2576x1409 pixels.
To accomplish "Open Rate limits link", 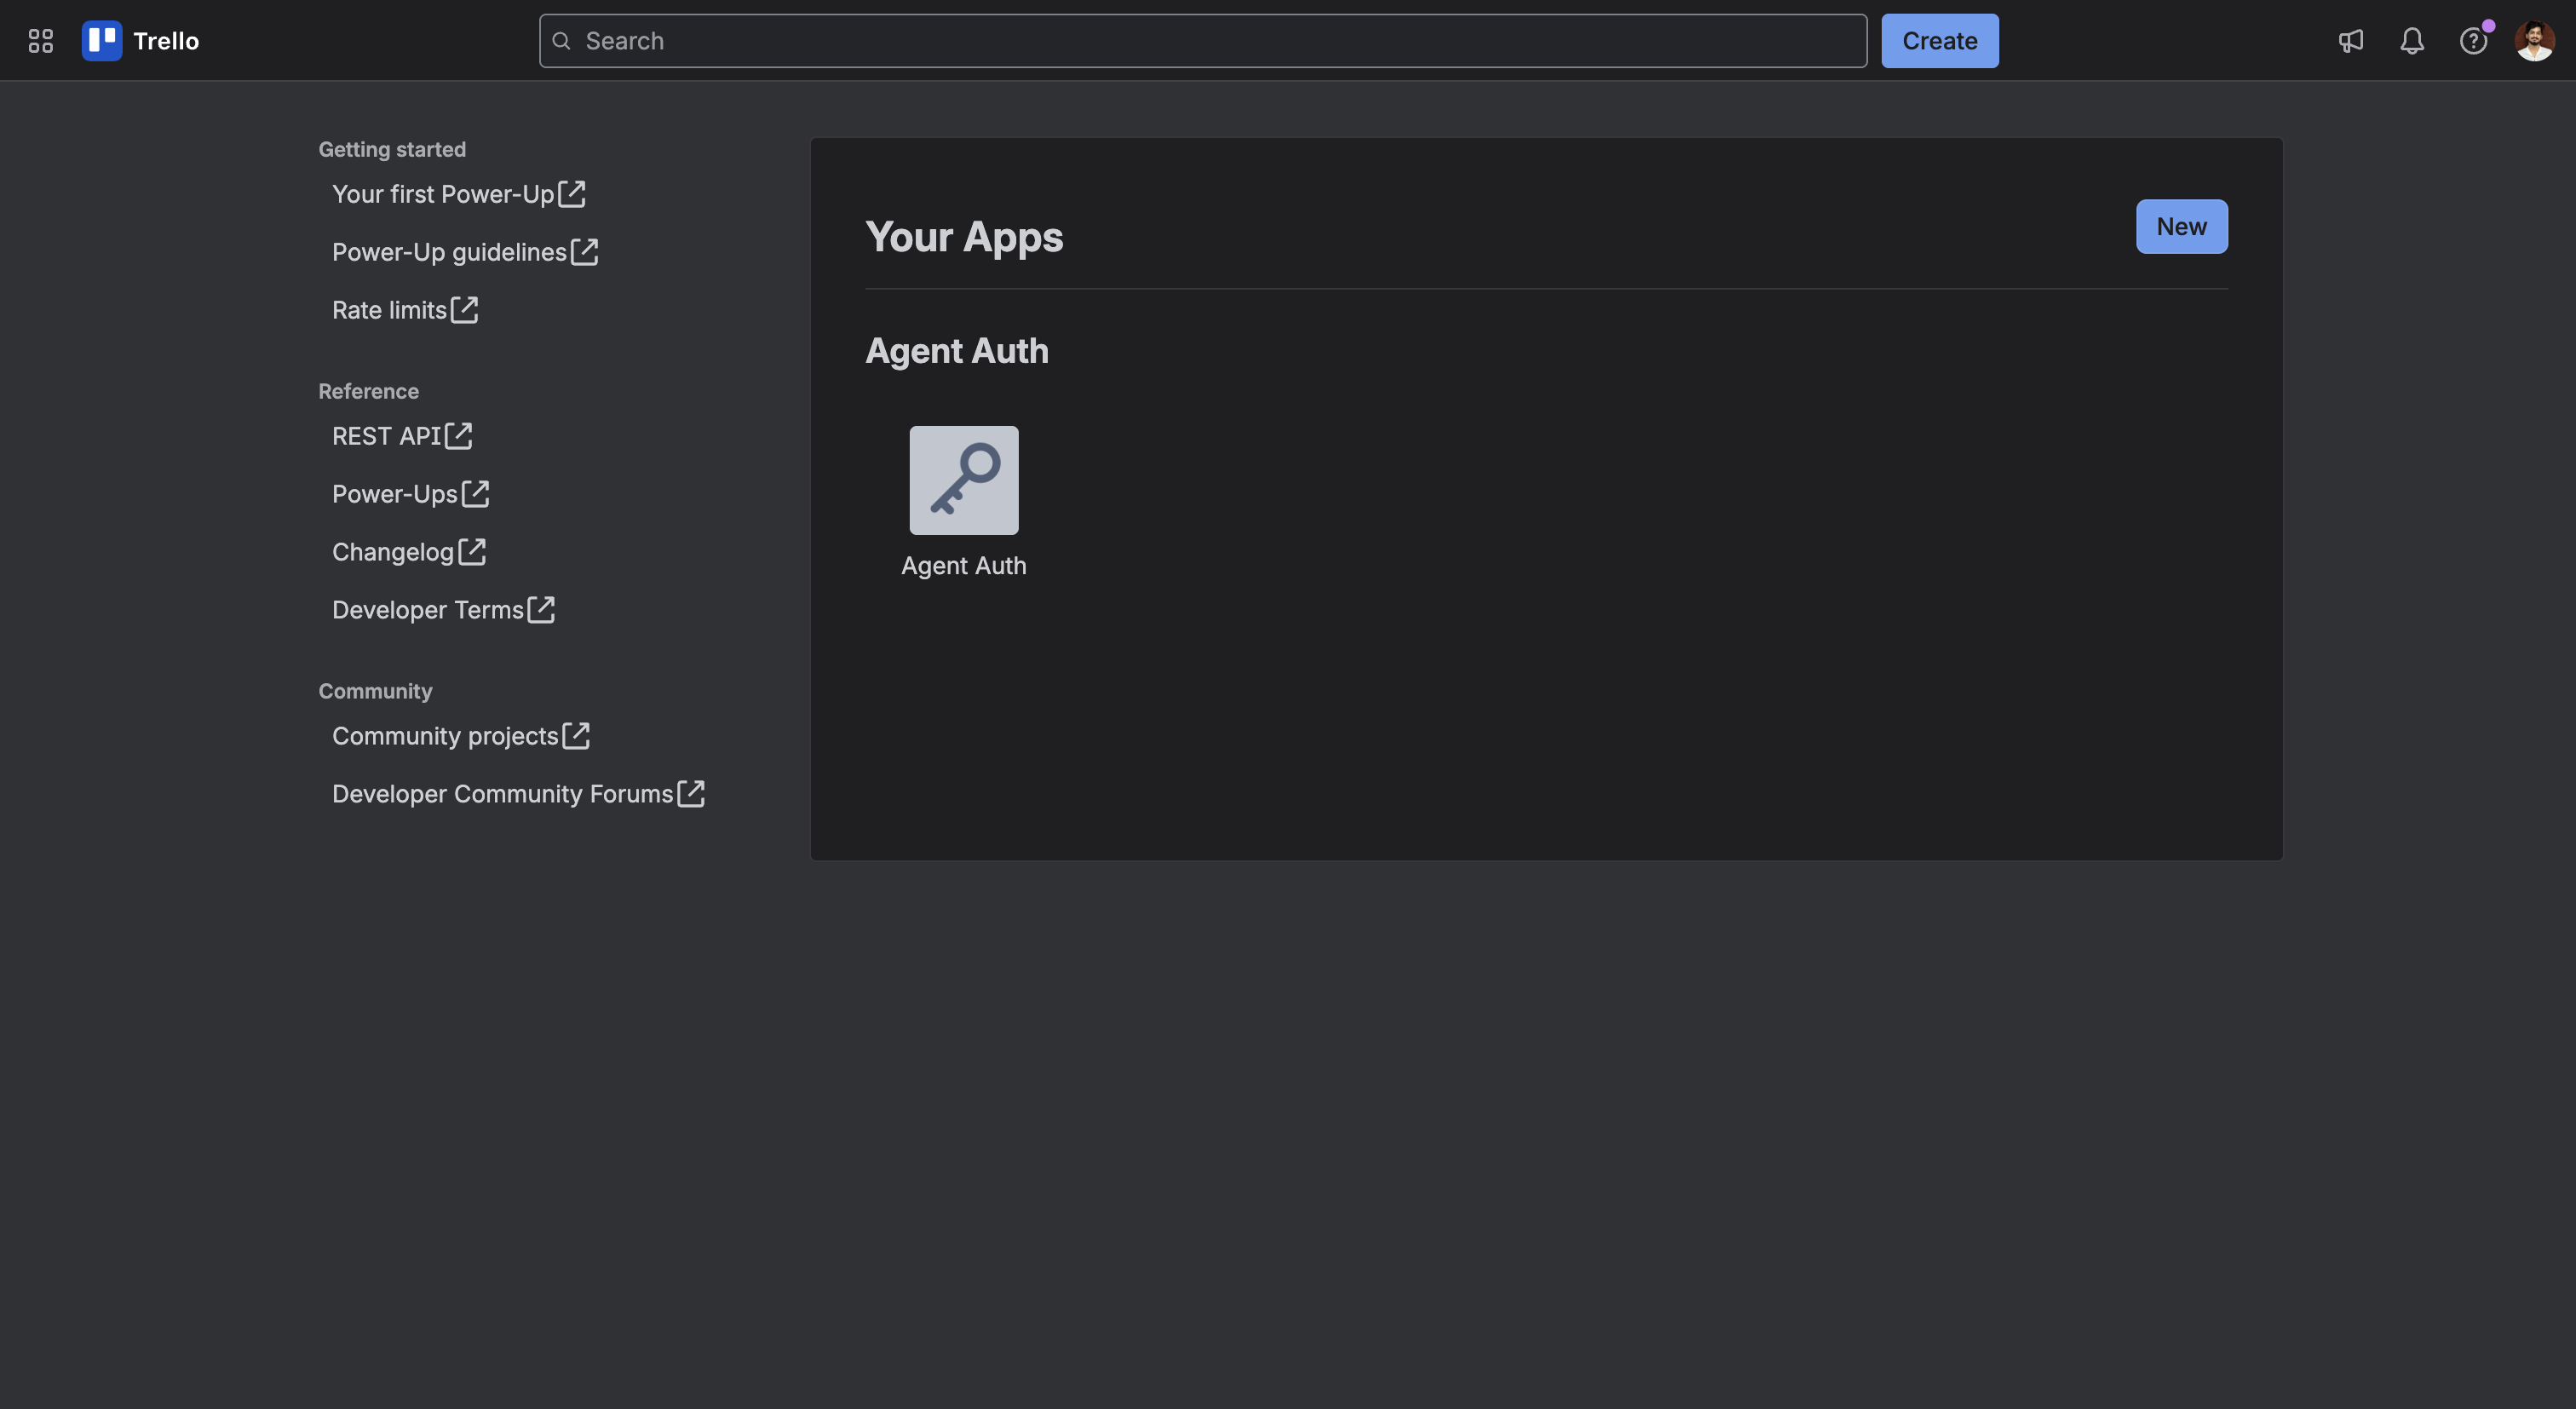I will pyautogui.click(x=389, y=310).
